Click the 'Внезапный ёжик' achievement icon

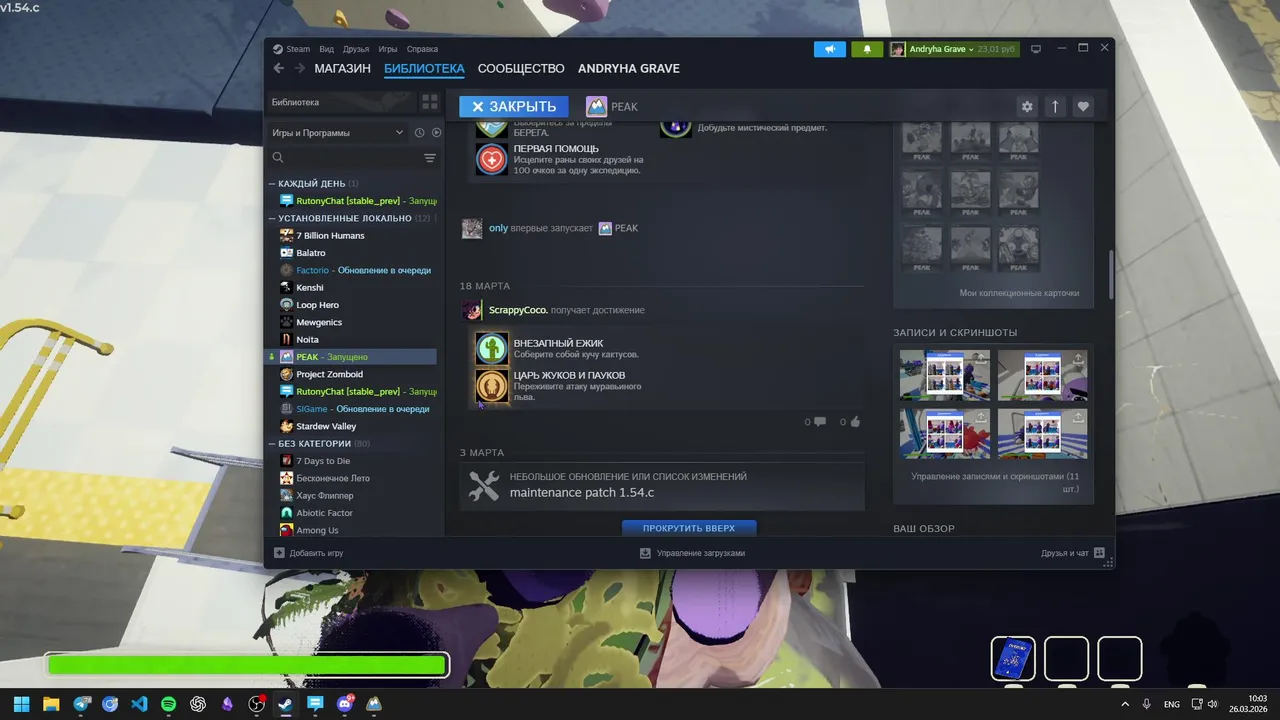(492, 348)
